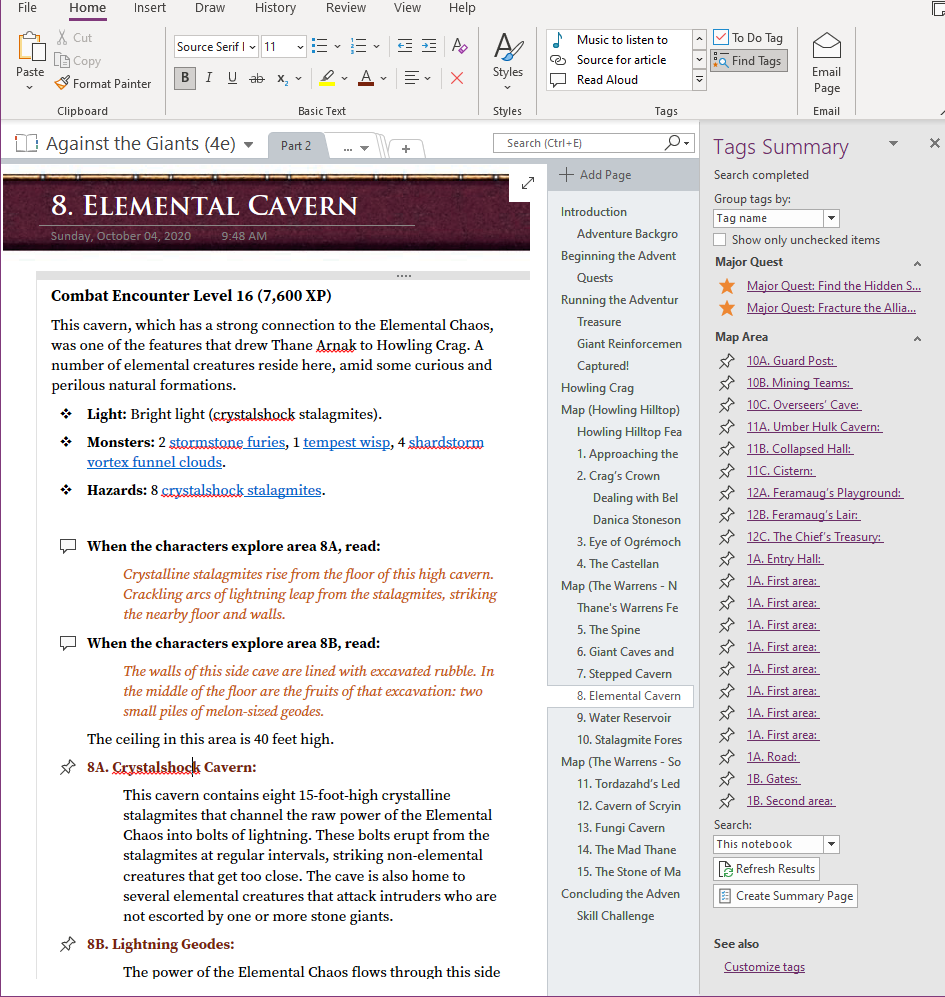Click the yellow text highlight color button
The width and height of the screenshot is (945, 997).
328,78
